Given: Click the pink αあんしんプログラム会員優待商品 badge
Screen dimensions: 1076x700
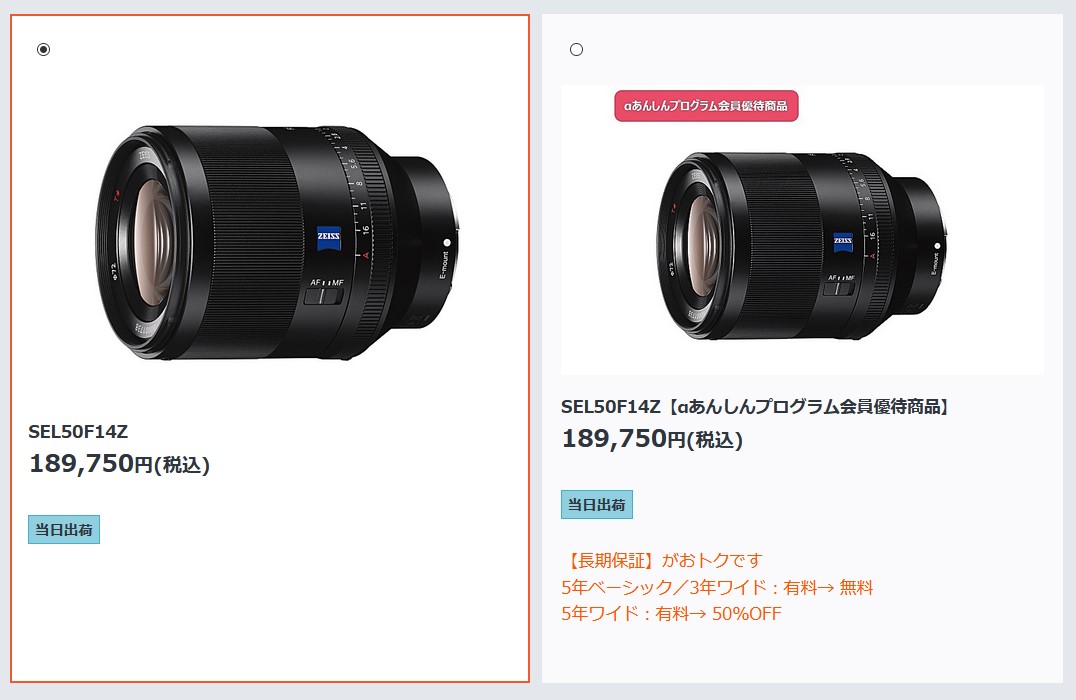Looking at the screenshot, I should click(706, 106).
